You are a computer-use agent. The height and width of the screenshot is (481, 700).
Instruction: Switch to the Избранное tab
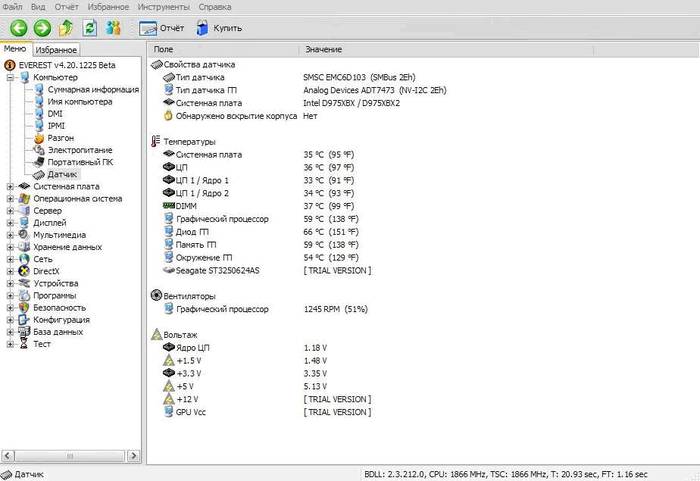pos(56,49)
